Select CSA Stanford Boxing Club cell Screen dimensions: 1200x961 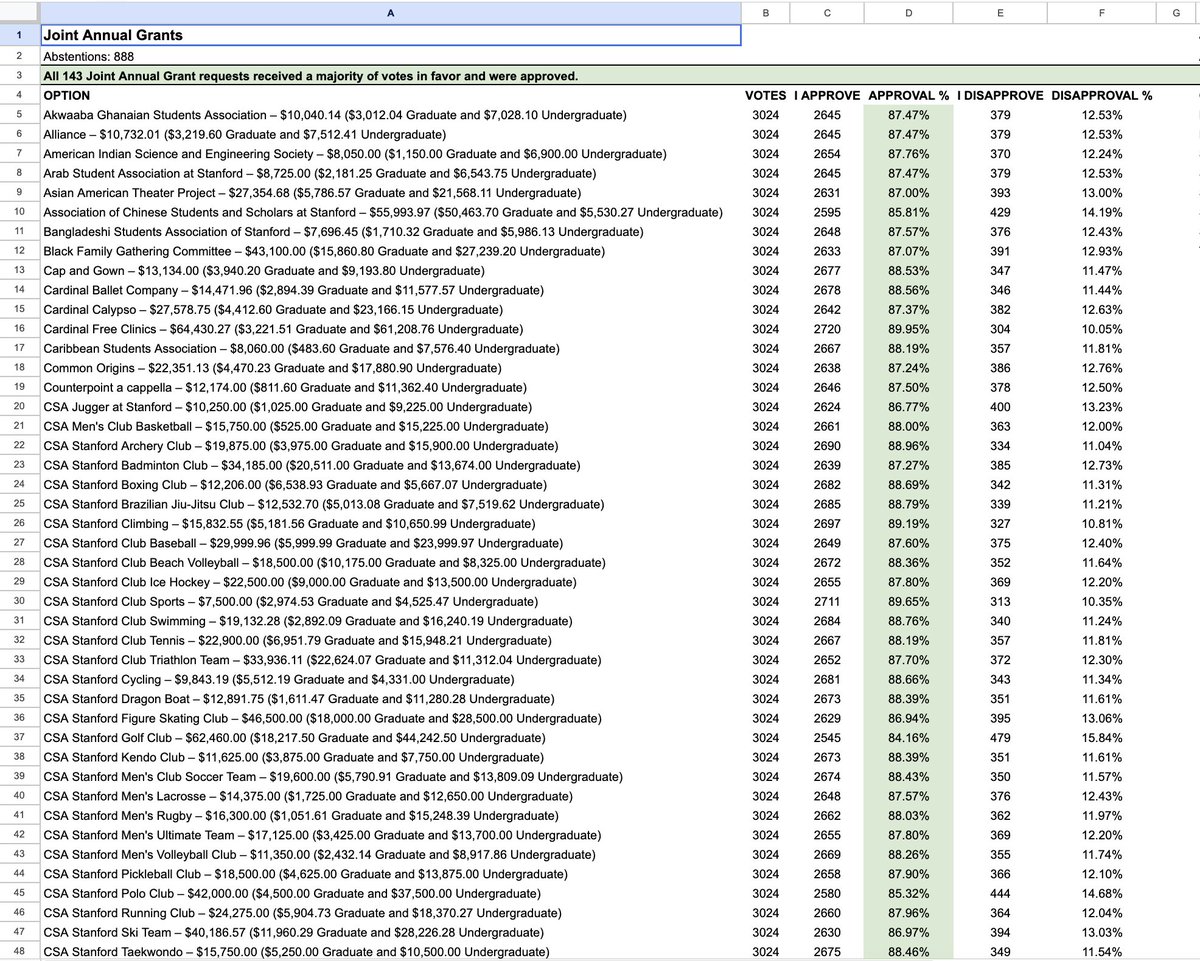(390, 485)
